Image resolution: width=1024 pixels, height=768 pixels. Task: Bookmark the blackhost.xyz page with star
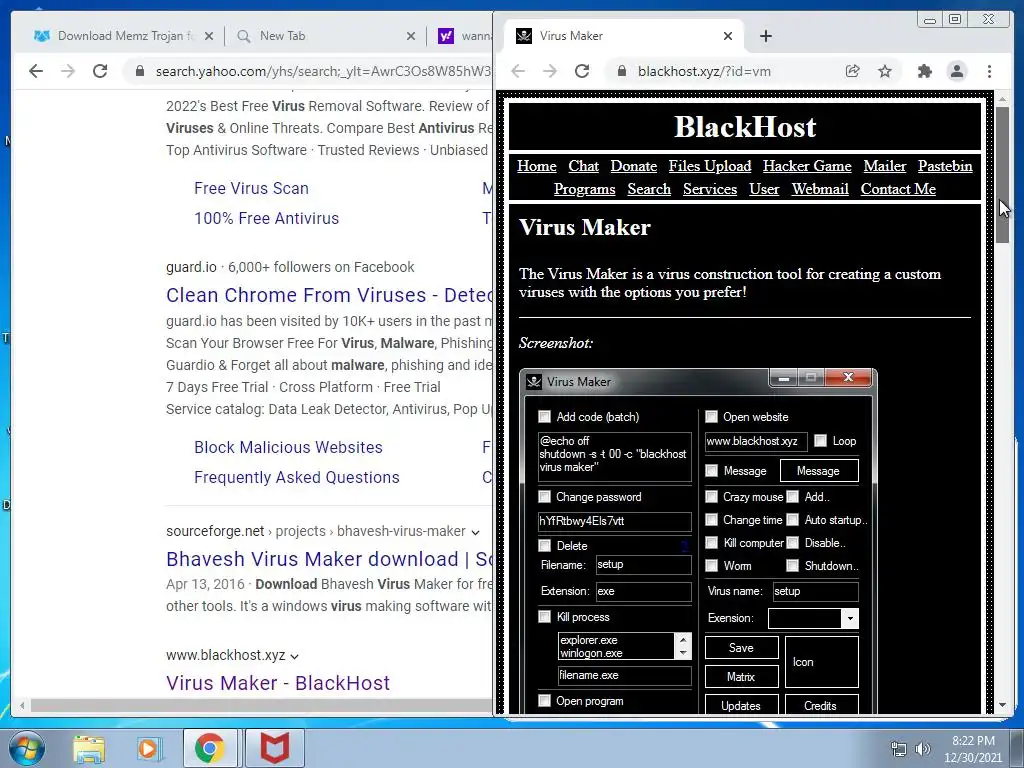click(885, 71)
